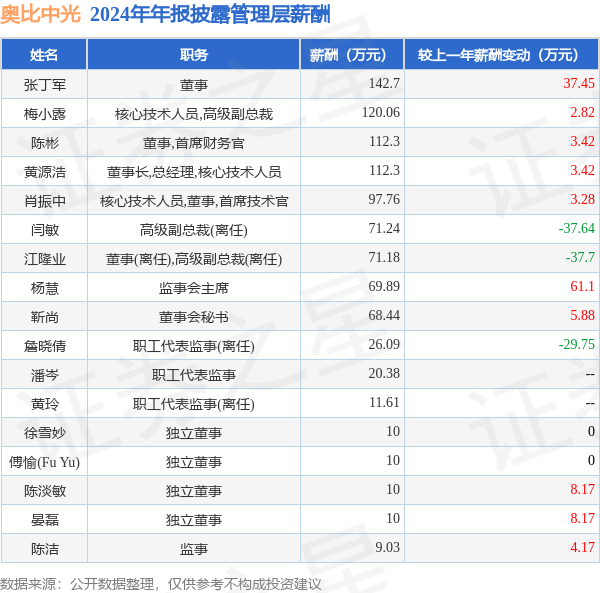Click the change value 2.82
Image resolution: width=600 pixels, height=593 pixels.
click(x=582, y=112)
